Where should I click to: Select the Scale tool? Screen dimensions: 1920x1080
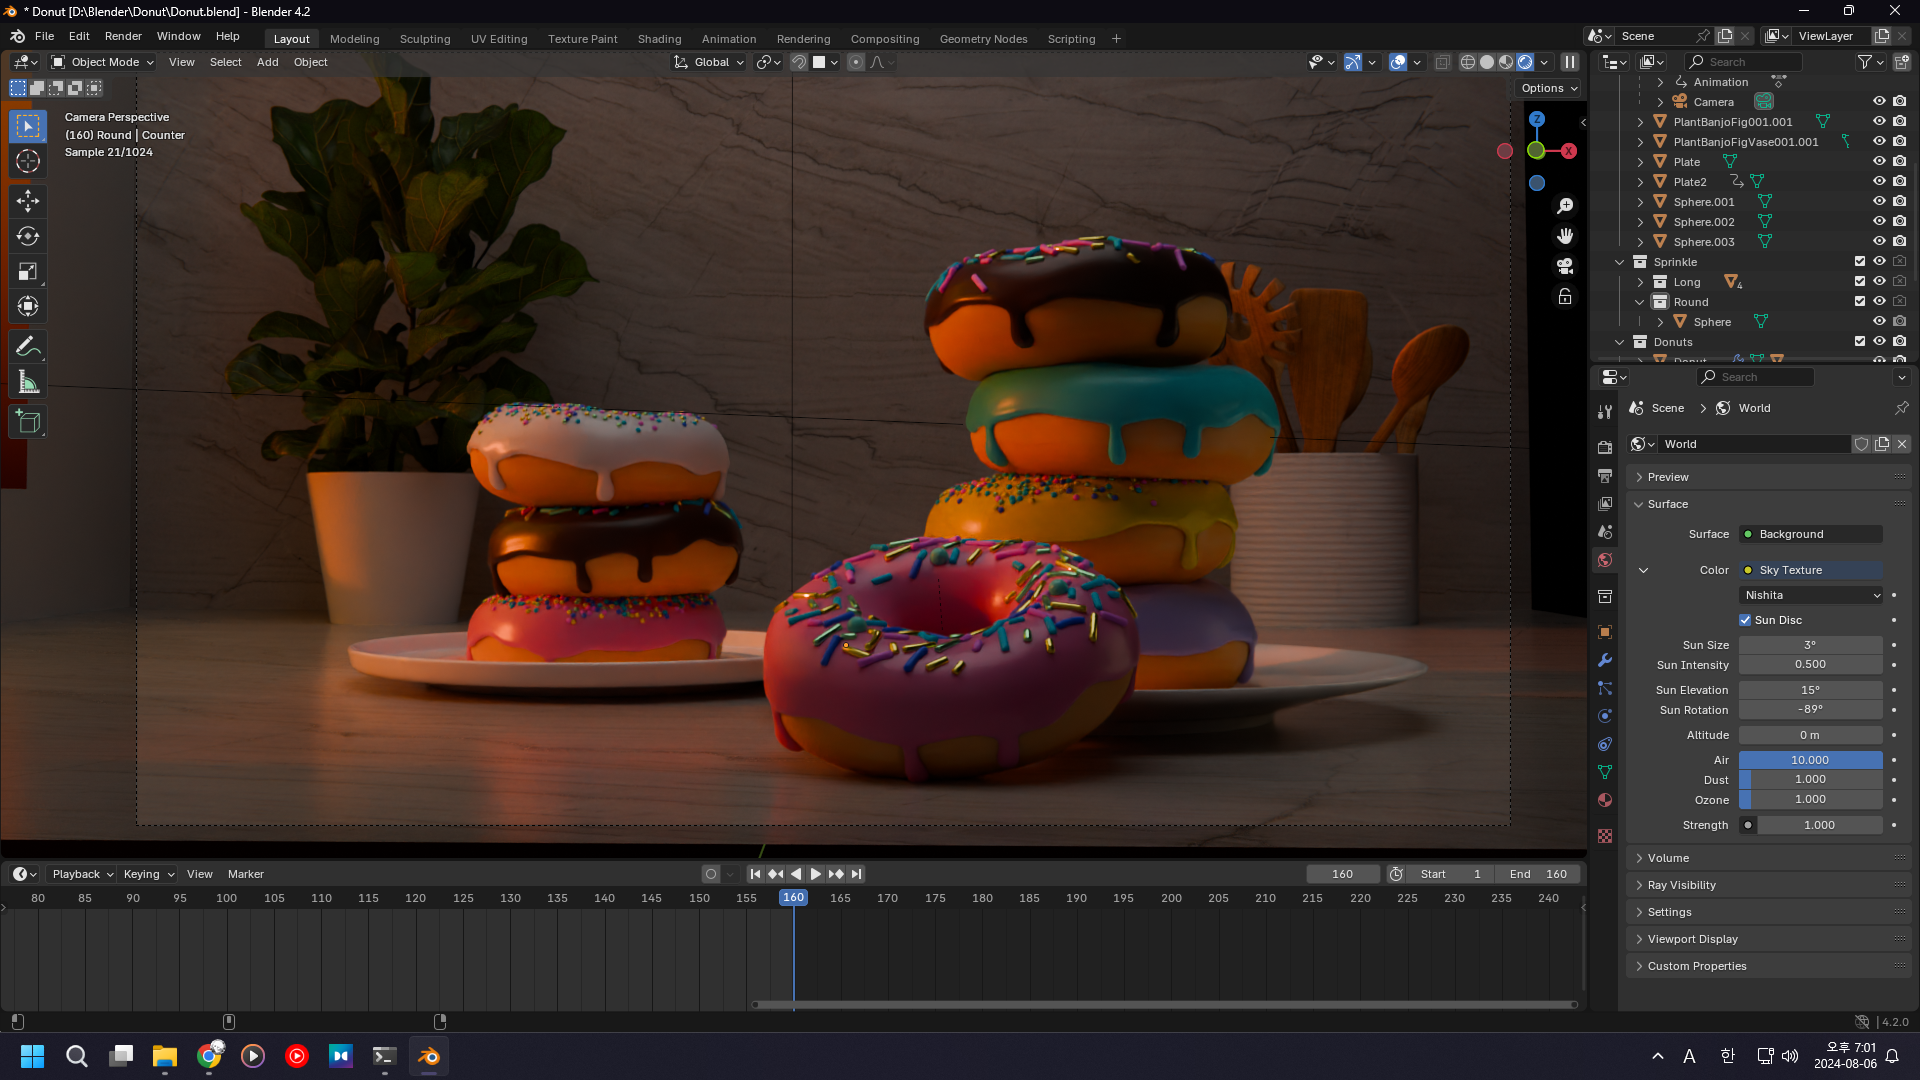[28, 271]
